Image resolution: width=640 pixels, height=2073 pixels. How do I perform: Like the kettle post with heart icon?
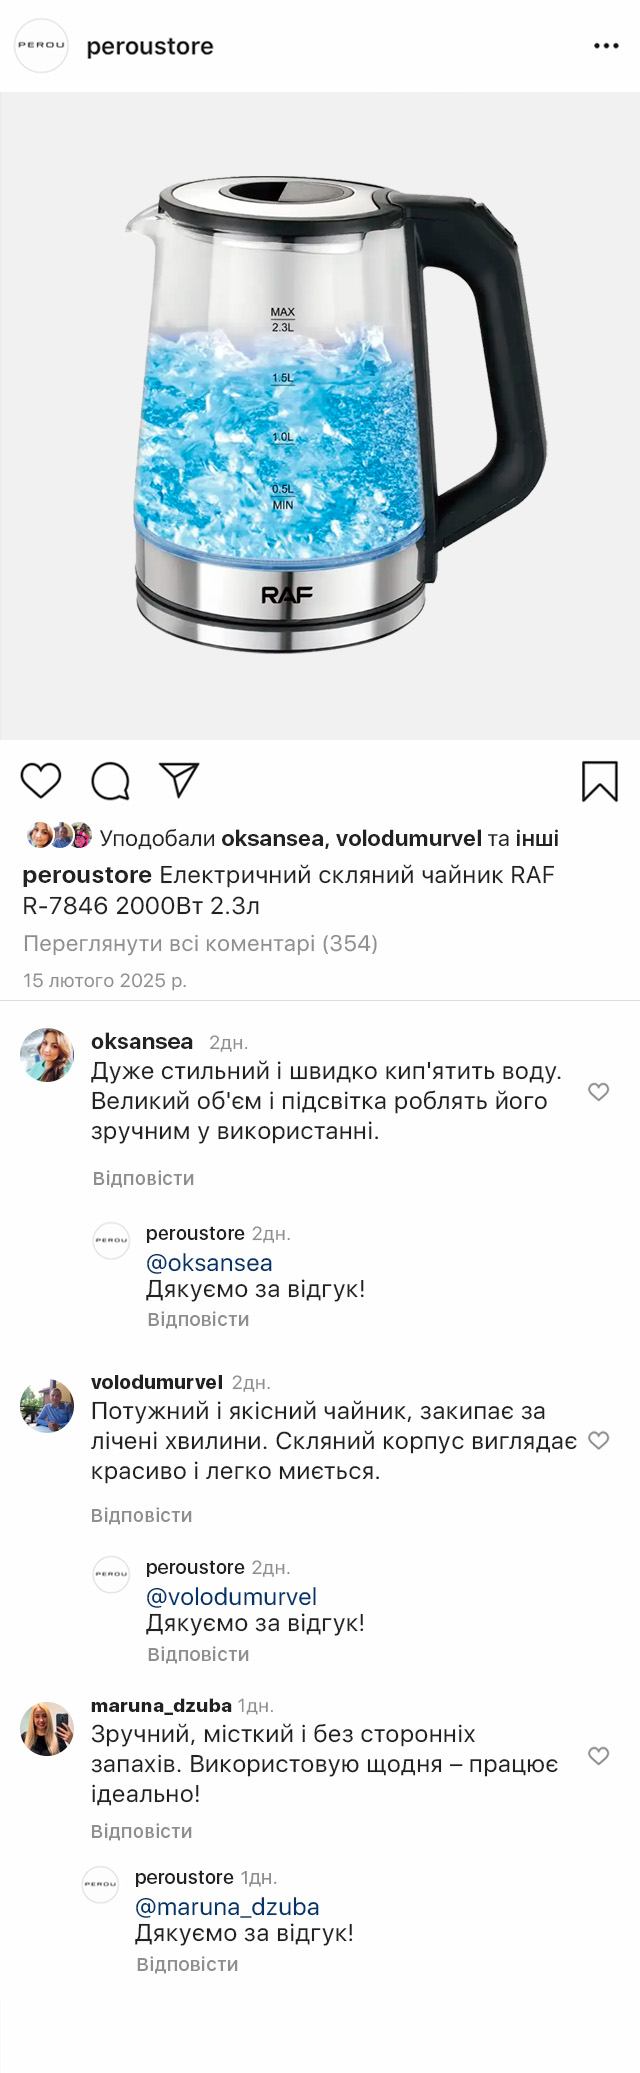(41, 780)
